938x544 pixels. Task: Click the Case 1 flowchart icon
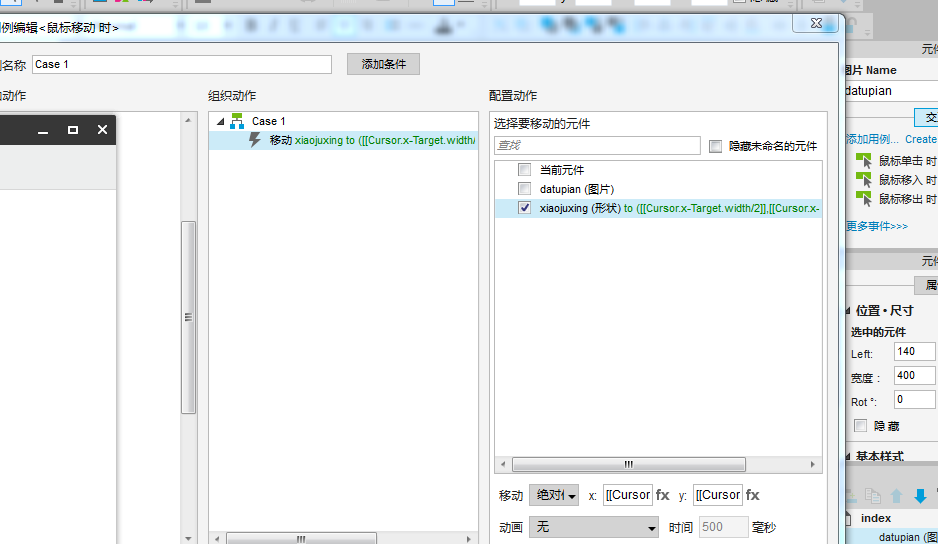point(237,121)
